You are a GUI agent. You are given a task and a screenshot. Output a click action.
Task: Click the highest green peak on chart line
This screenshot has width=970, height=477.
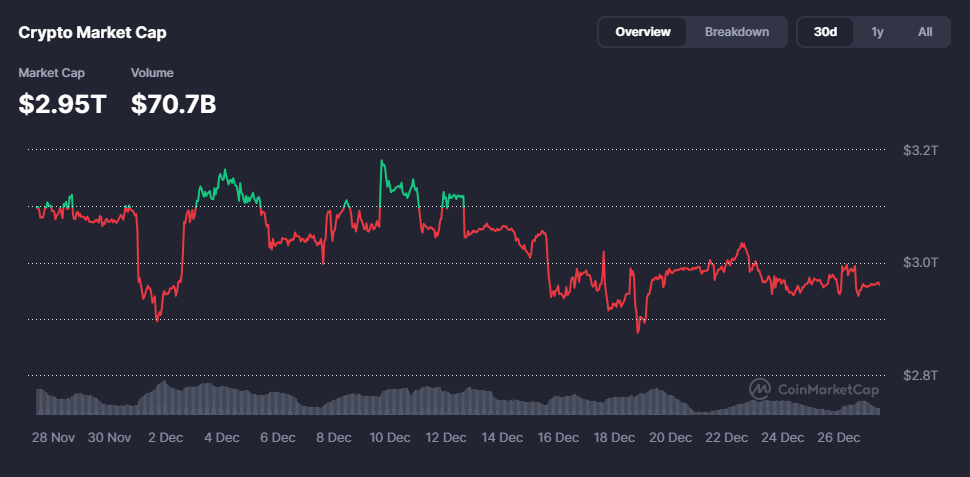(x=382, y=160)
